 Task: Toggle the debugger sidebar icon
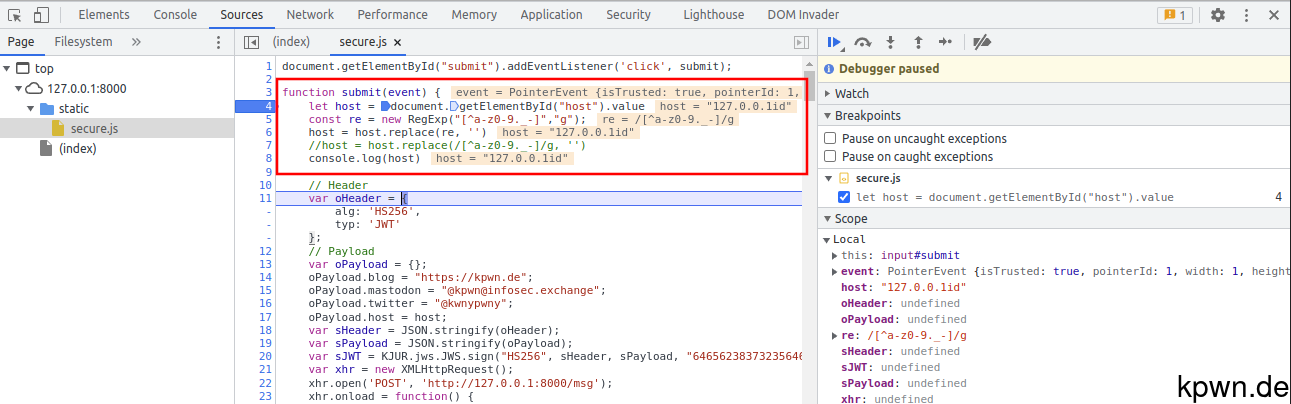click(x=800, y=42)
